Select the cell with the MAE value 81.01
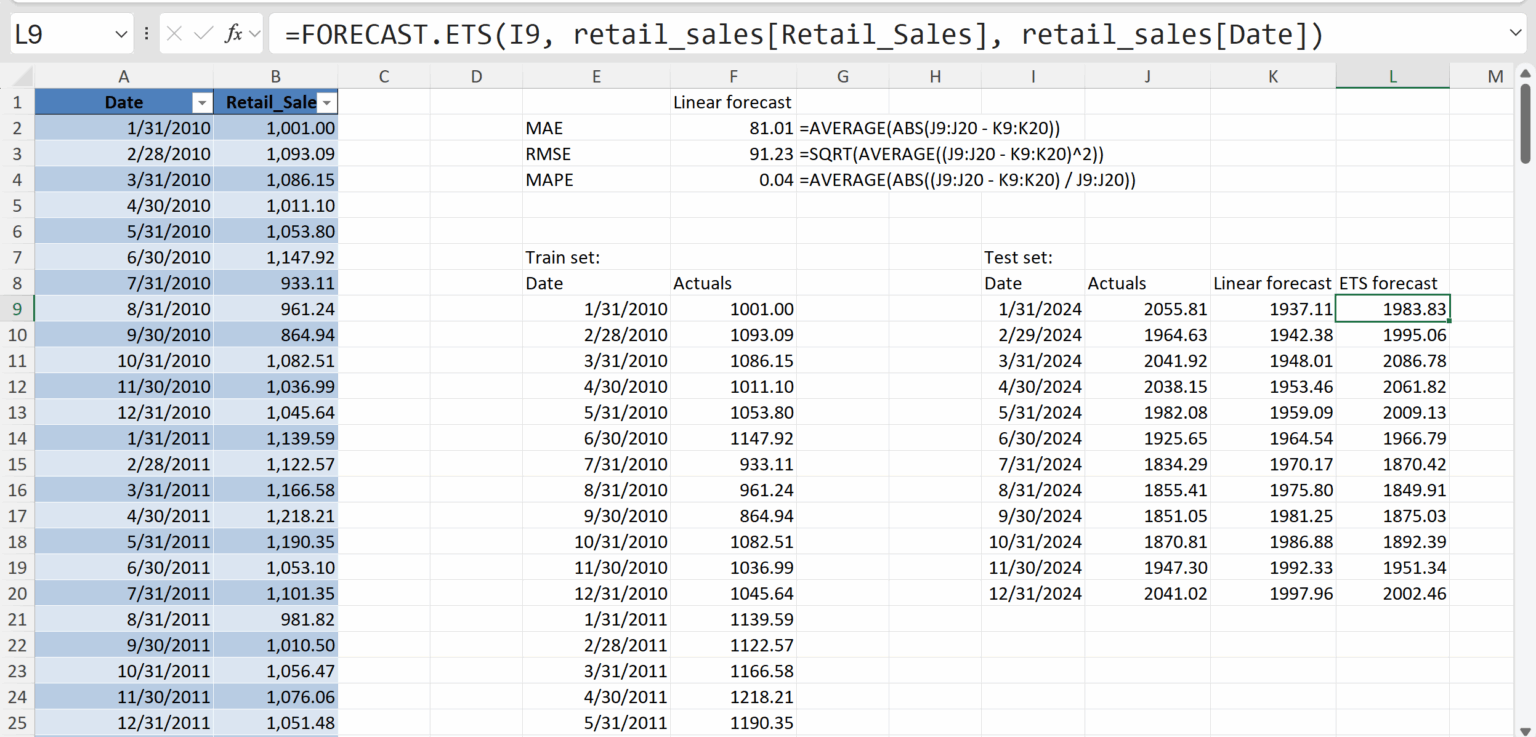This screenshot has height=737, width=1536. coord(733,129)
